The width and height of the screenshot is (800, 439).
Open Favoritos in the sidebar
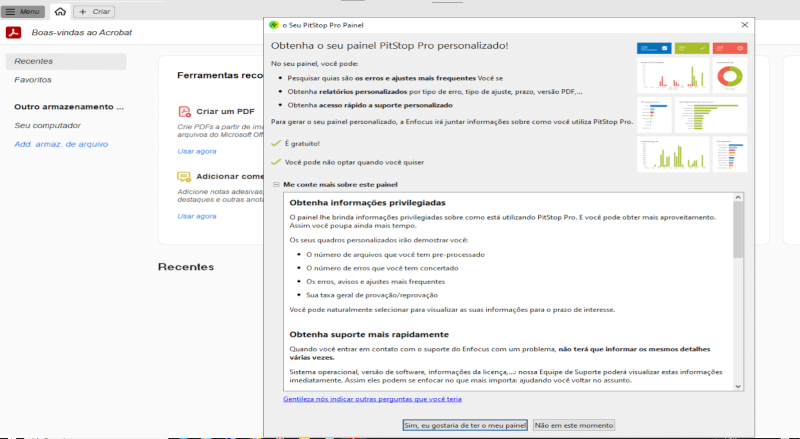pos(33,79)
